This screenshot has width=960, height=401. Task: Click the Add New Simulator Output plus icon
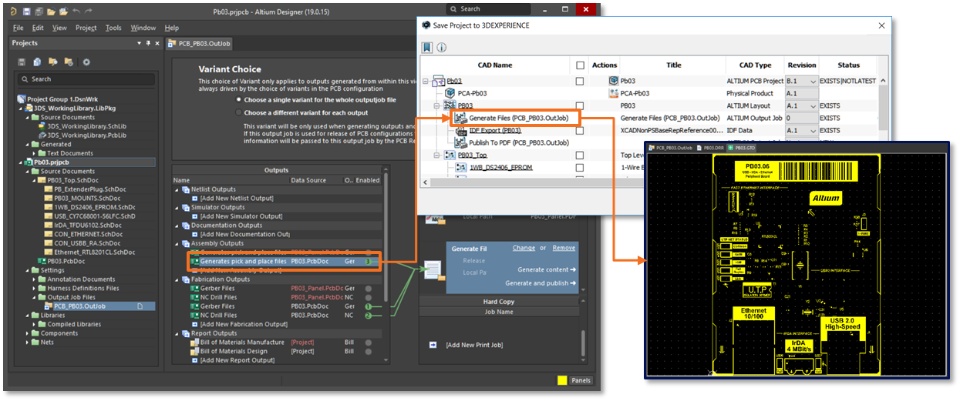[x=193, y=216]
